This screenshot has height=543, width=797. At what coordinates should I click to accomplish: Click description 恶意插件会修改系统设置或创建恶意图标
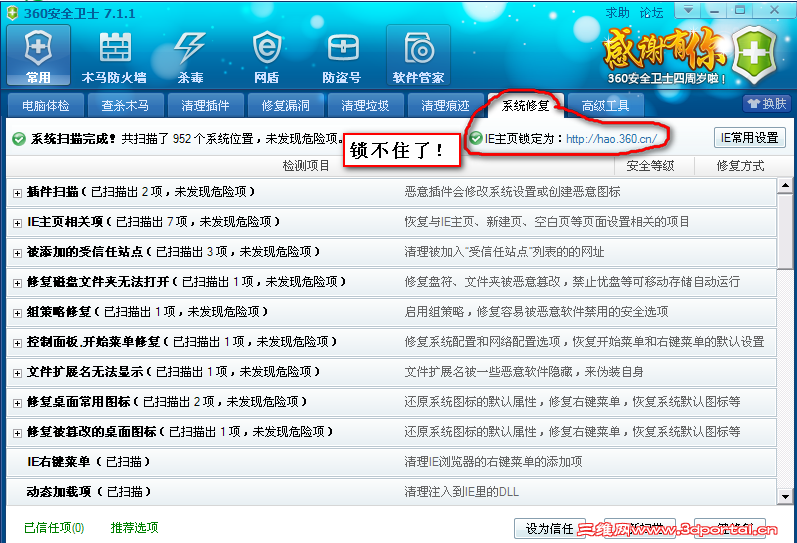coord(512,192)
